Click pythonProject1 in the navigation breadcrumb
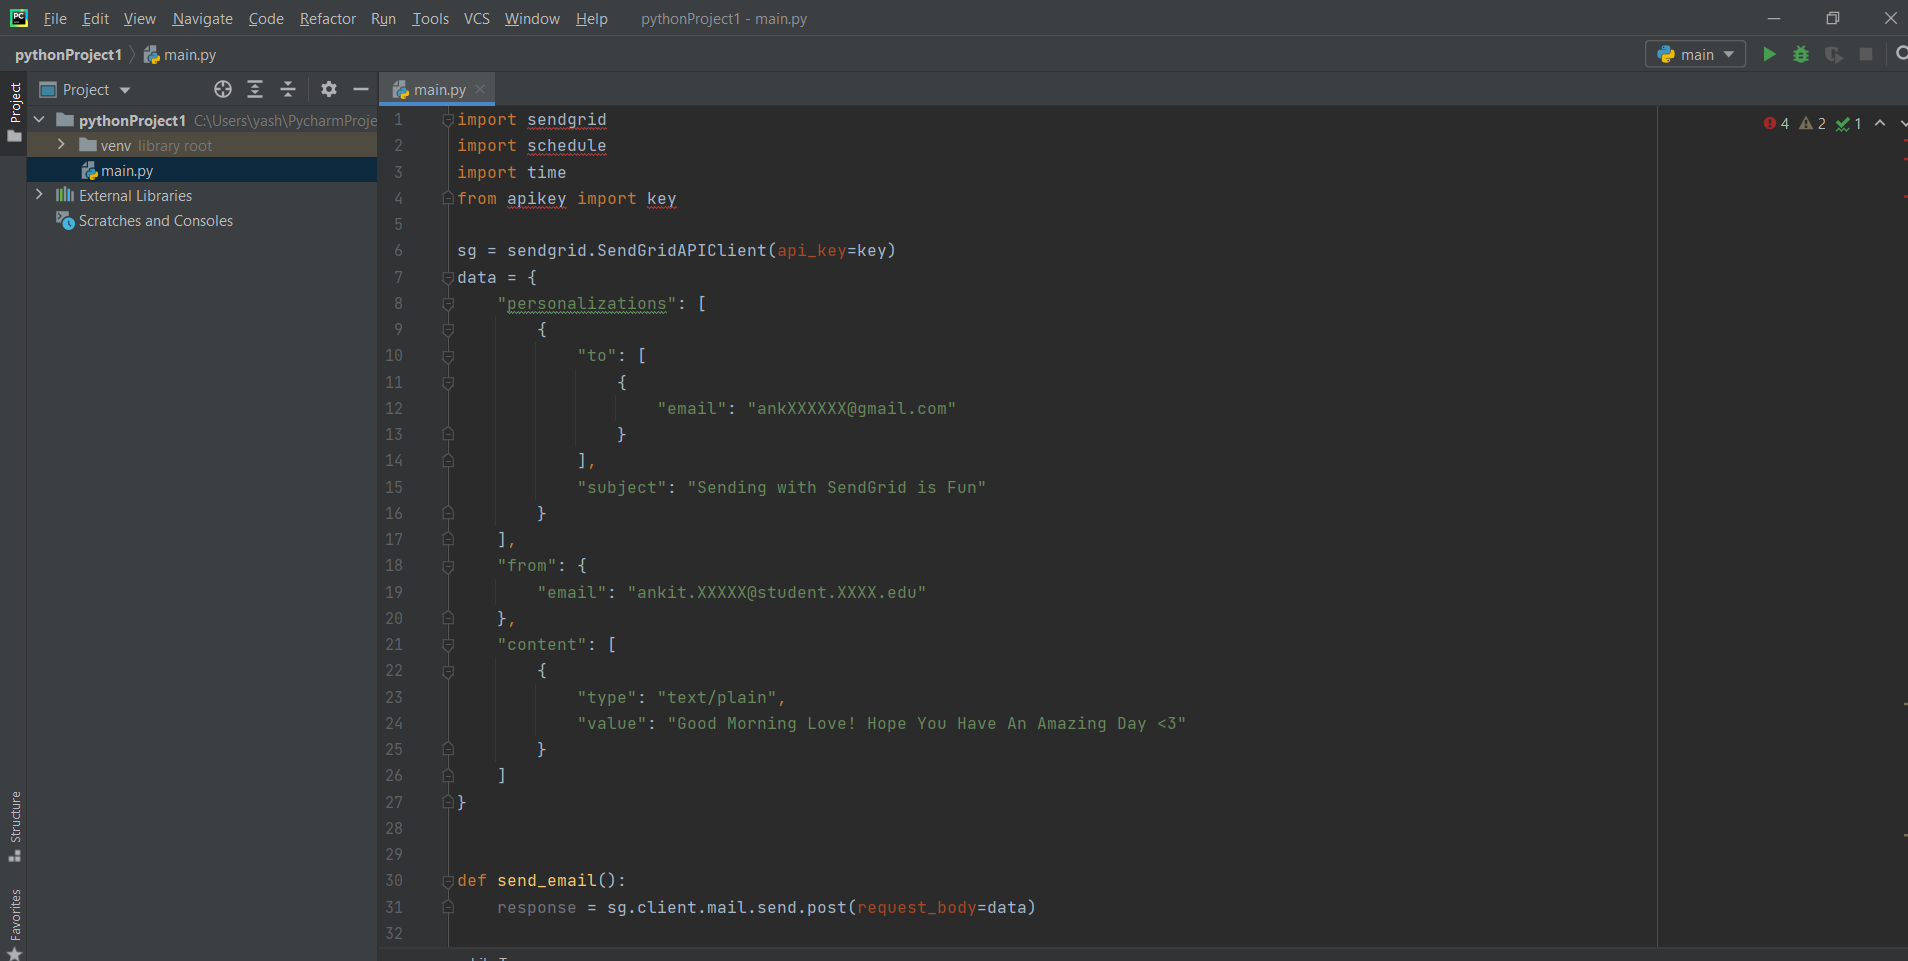The width and height of the screenshot is (1908, 961). pyautogui.click(x=68, y=55)
